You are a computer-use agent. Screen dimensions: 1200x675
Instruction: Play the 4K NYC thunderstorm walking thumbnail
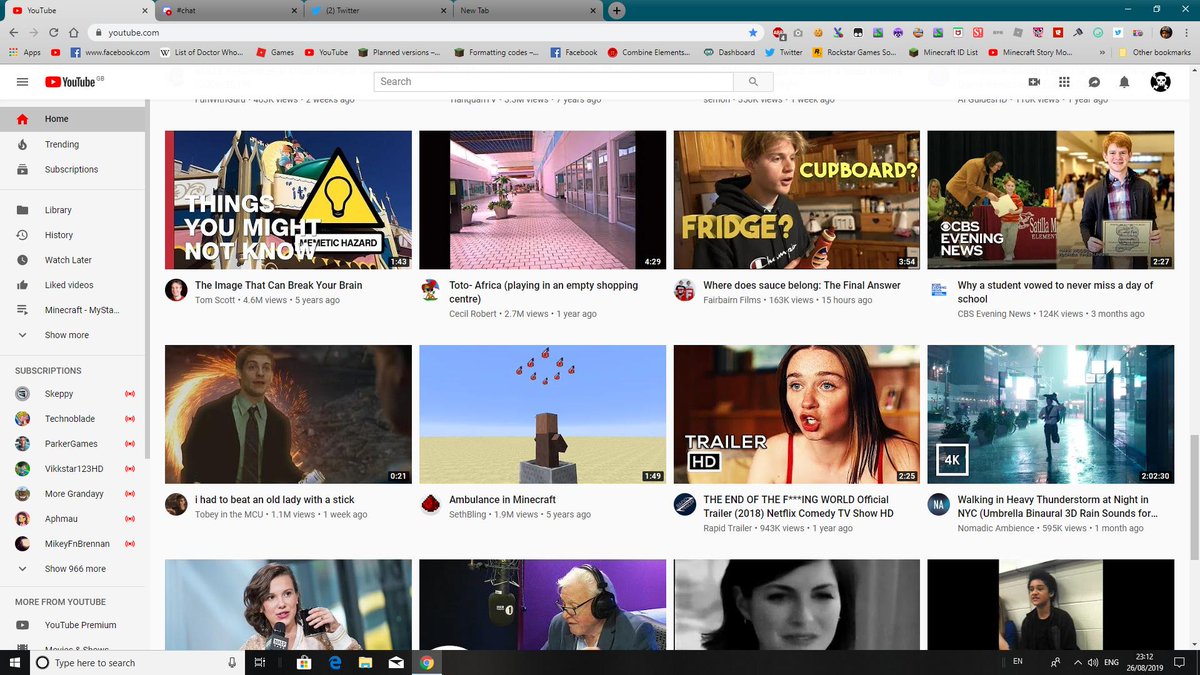tap(1051, 414)
